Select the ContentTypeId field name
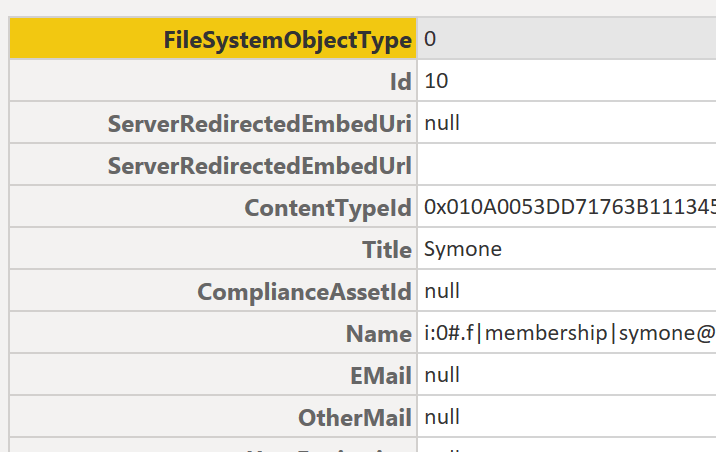The image size is (716, 452). tap(328, 208)
